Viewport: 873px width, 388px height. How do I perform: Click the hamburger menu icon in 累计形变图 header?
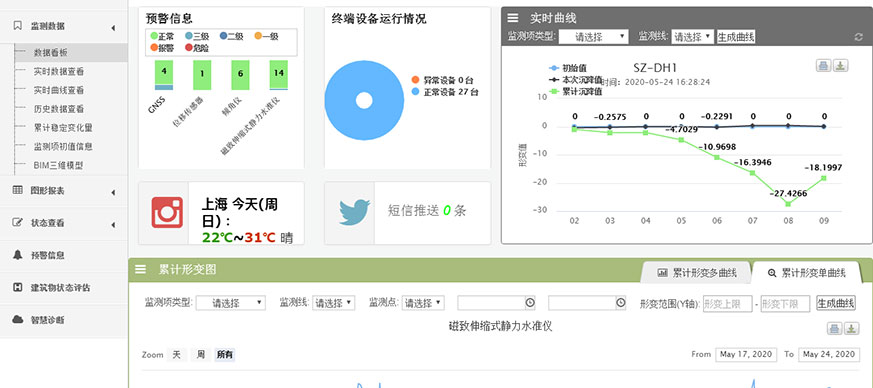[x=141, y=270]
